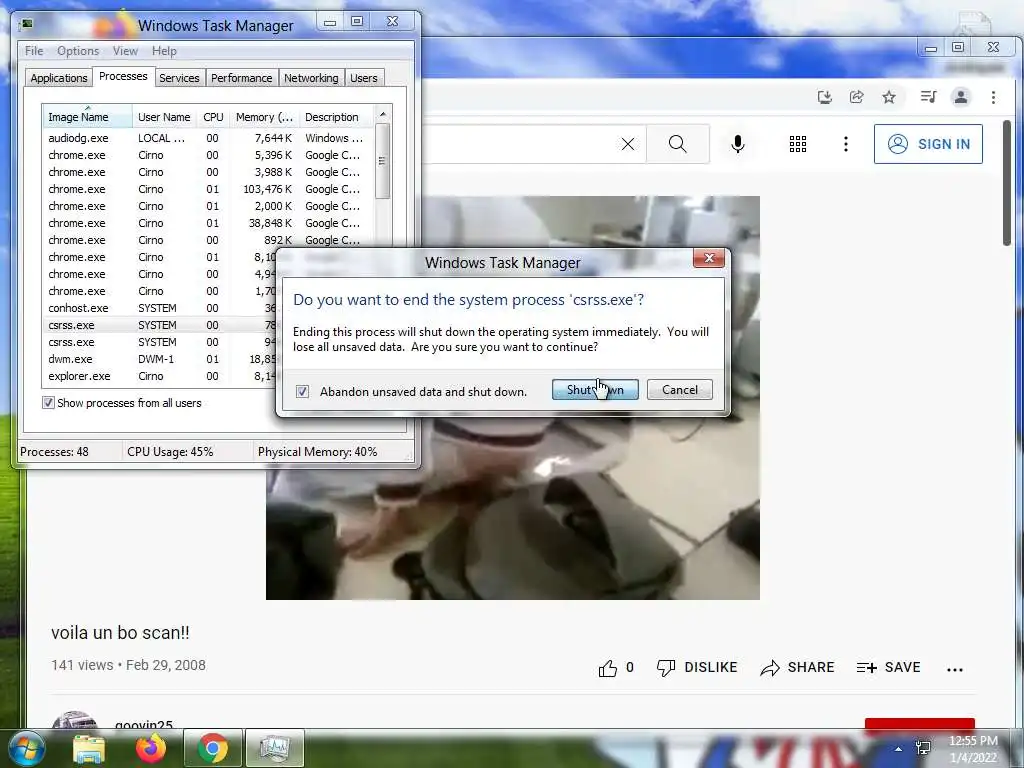Open Chrome three-dot menu
Image resolution: width=1024 pixels, height=768 pixels.
(x=993, y=97)
